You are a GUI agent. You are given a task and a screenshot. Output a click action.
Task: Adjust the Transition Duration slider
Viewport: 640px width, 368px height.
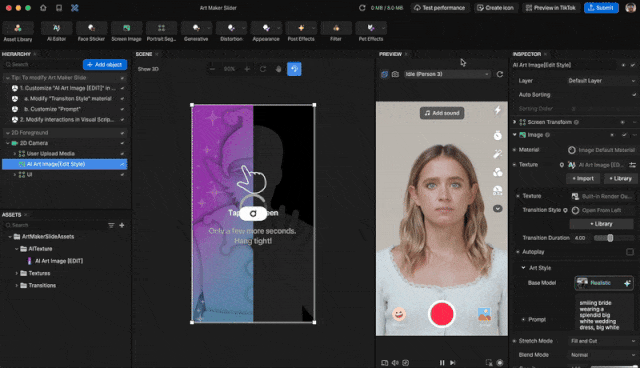tap(610, 238)
